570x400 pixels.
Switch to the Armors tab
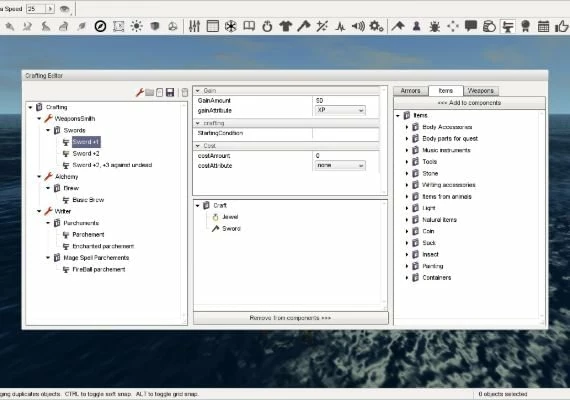tap(410, 91)
